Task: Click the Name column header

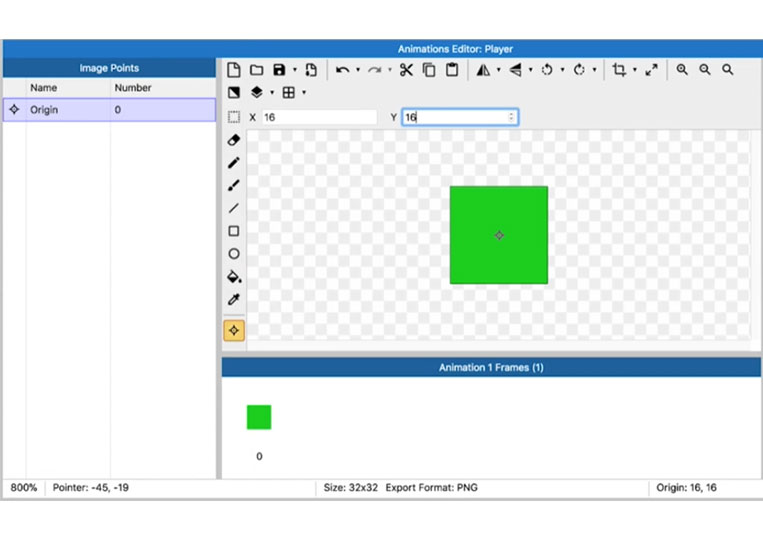Action: tap(44, 88)
